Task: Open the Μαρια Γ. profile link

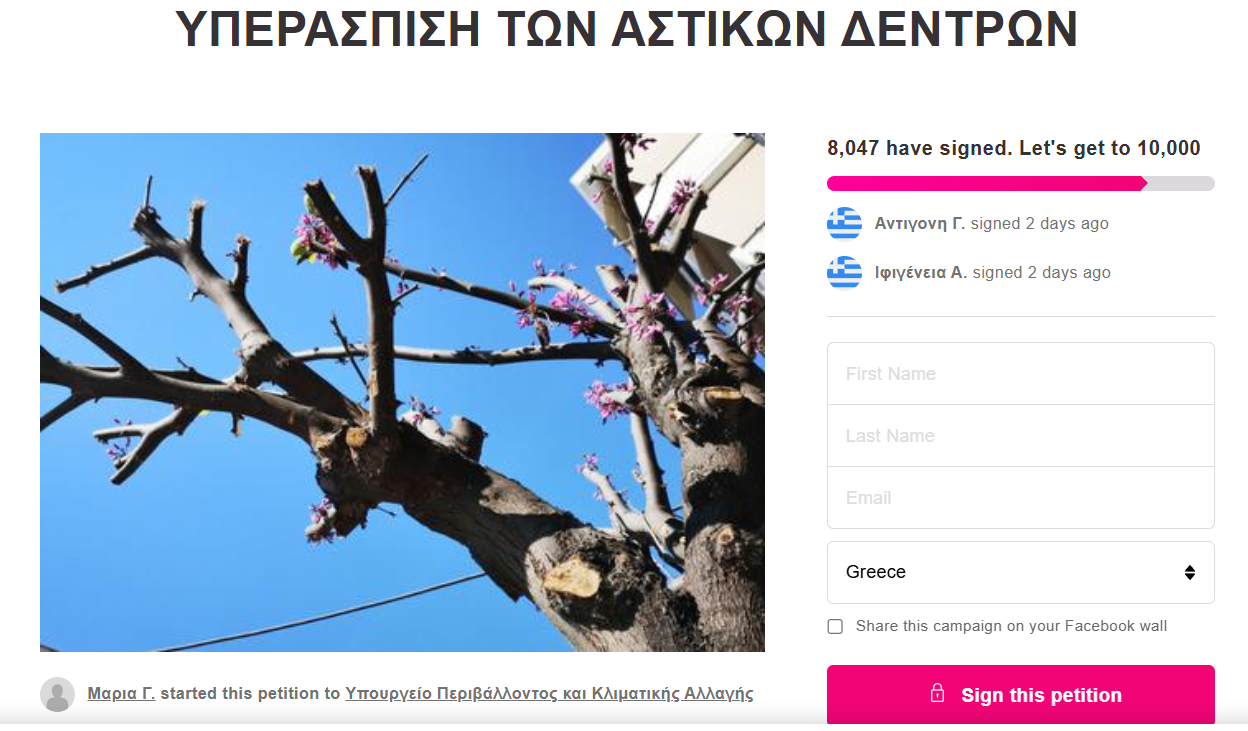Action: [121, 693]
